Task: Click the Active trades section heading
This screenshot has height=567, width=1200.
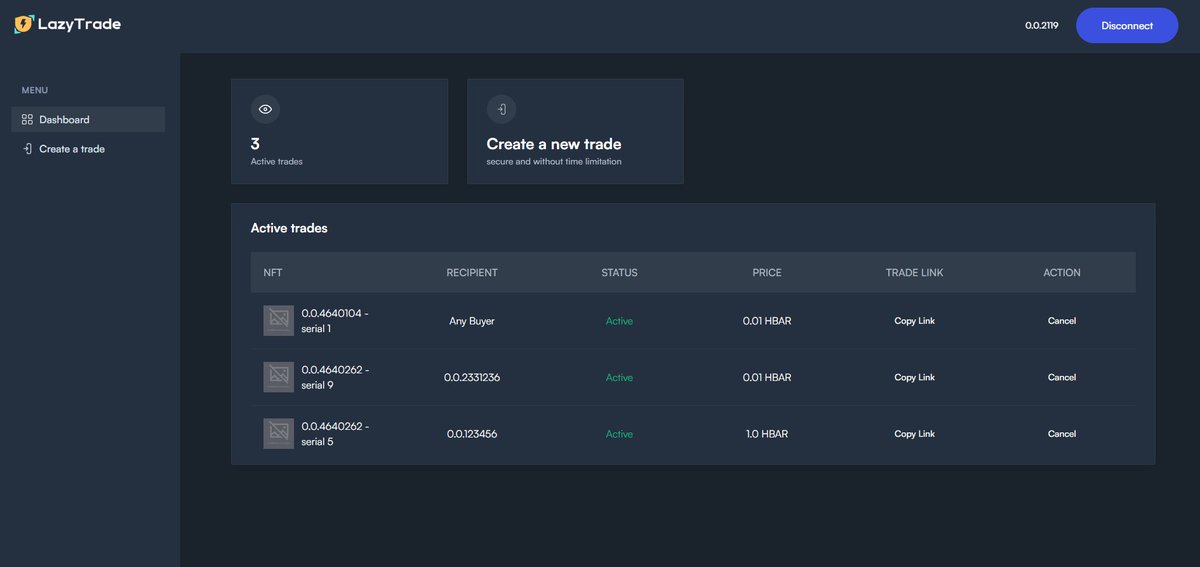Action: pos(289,228)
